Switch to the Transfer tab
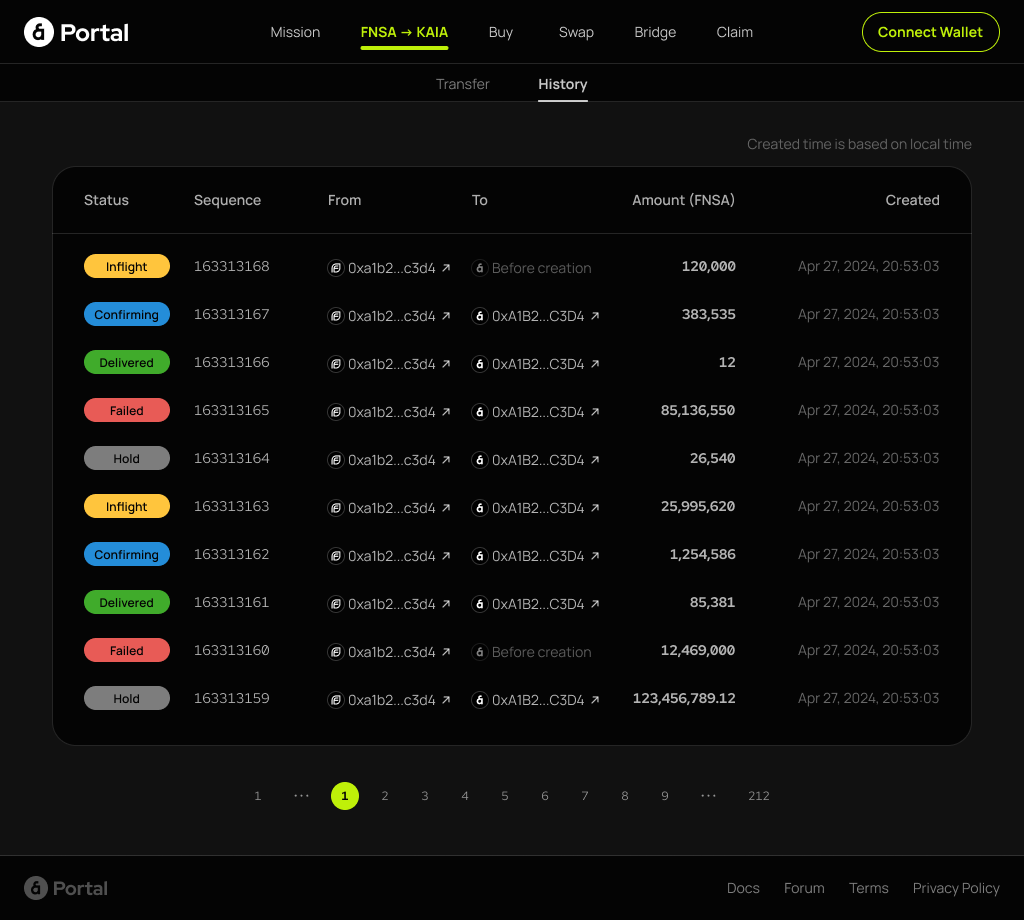This screenshot has width=1024, height=920. pyautogui.click(x=462, y=84)
